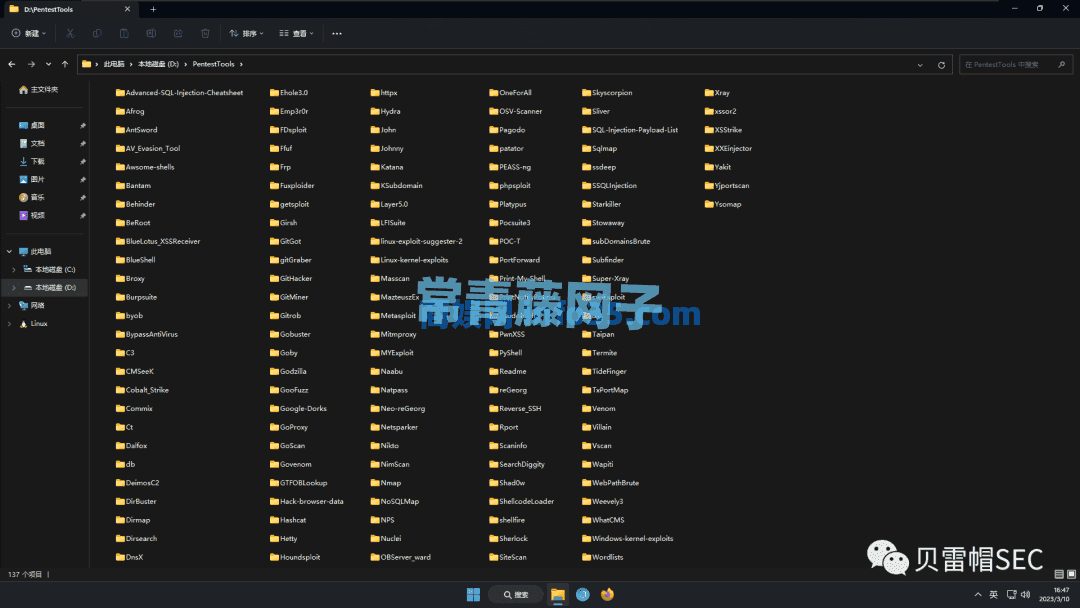
Task: Select the D:\PentestTools tab
Action: [69, 9]
